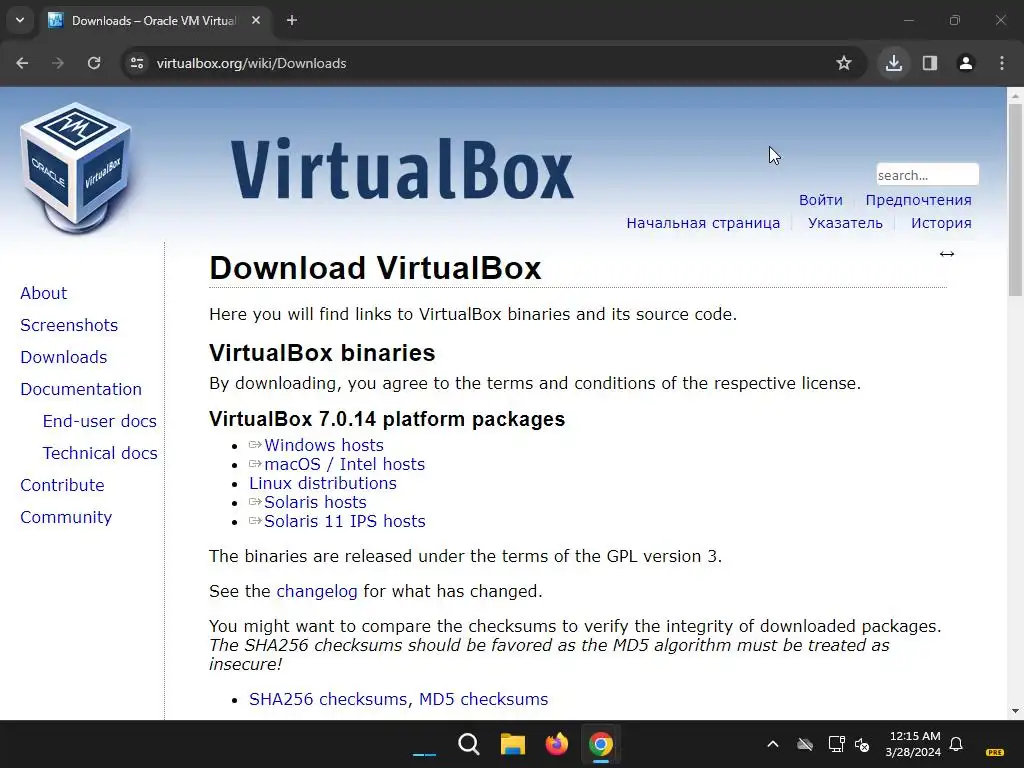
Task: Open the Linux distributions link
Action: (x=323, y=483)
